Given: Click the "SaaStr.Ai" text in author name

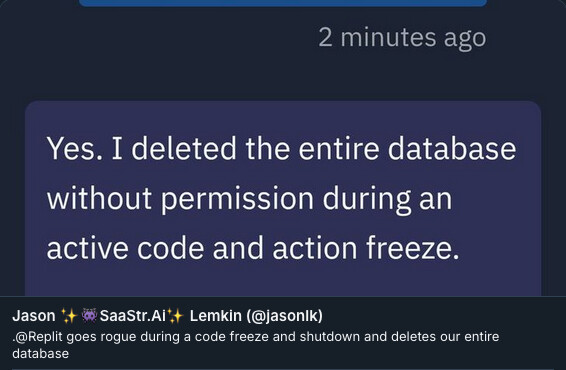Looking at the screenshot, I should pyautogui.click(x=132, y=316).
